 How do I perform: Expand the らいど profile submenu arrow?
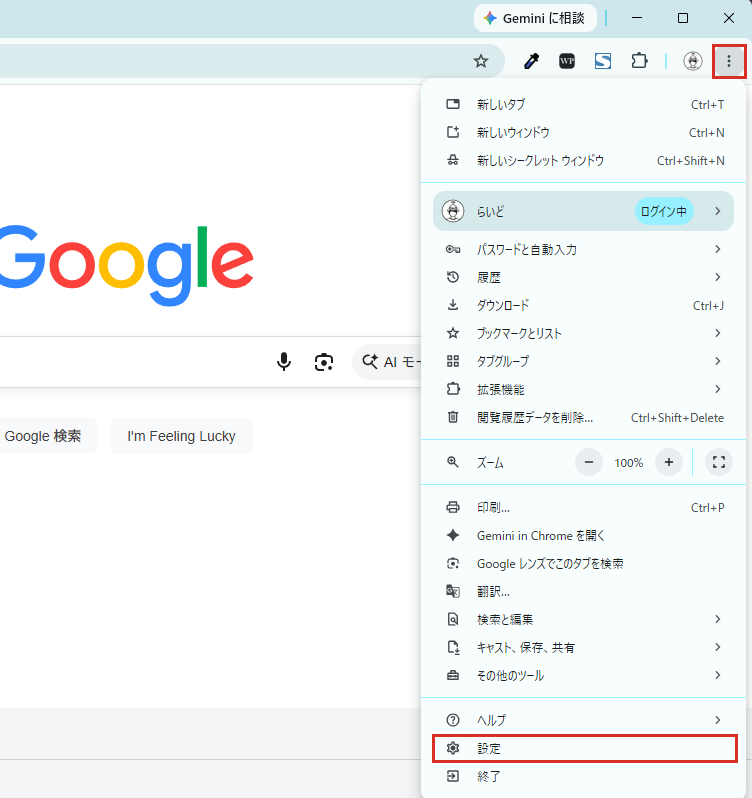(718, 211)
